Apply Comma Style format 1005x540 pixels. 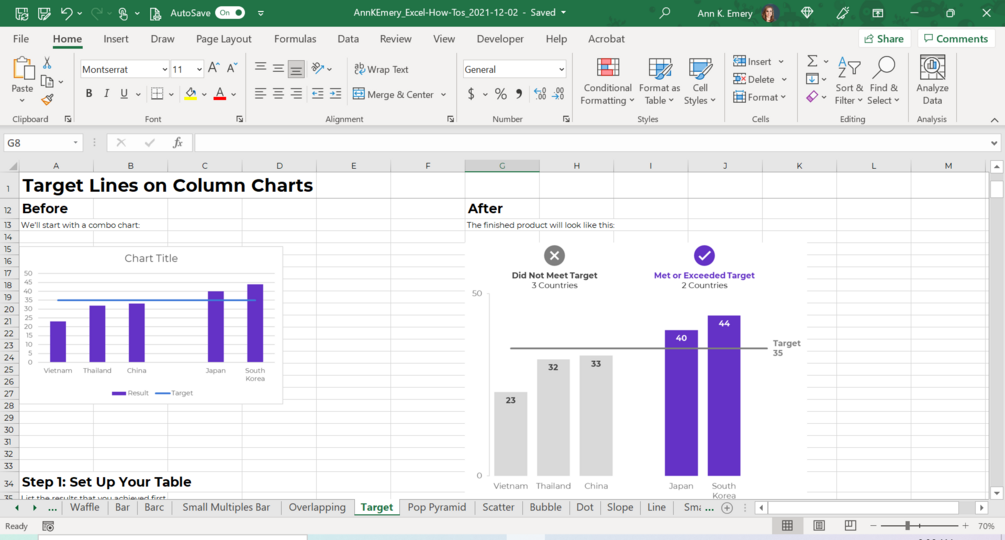519,94
